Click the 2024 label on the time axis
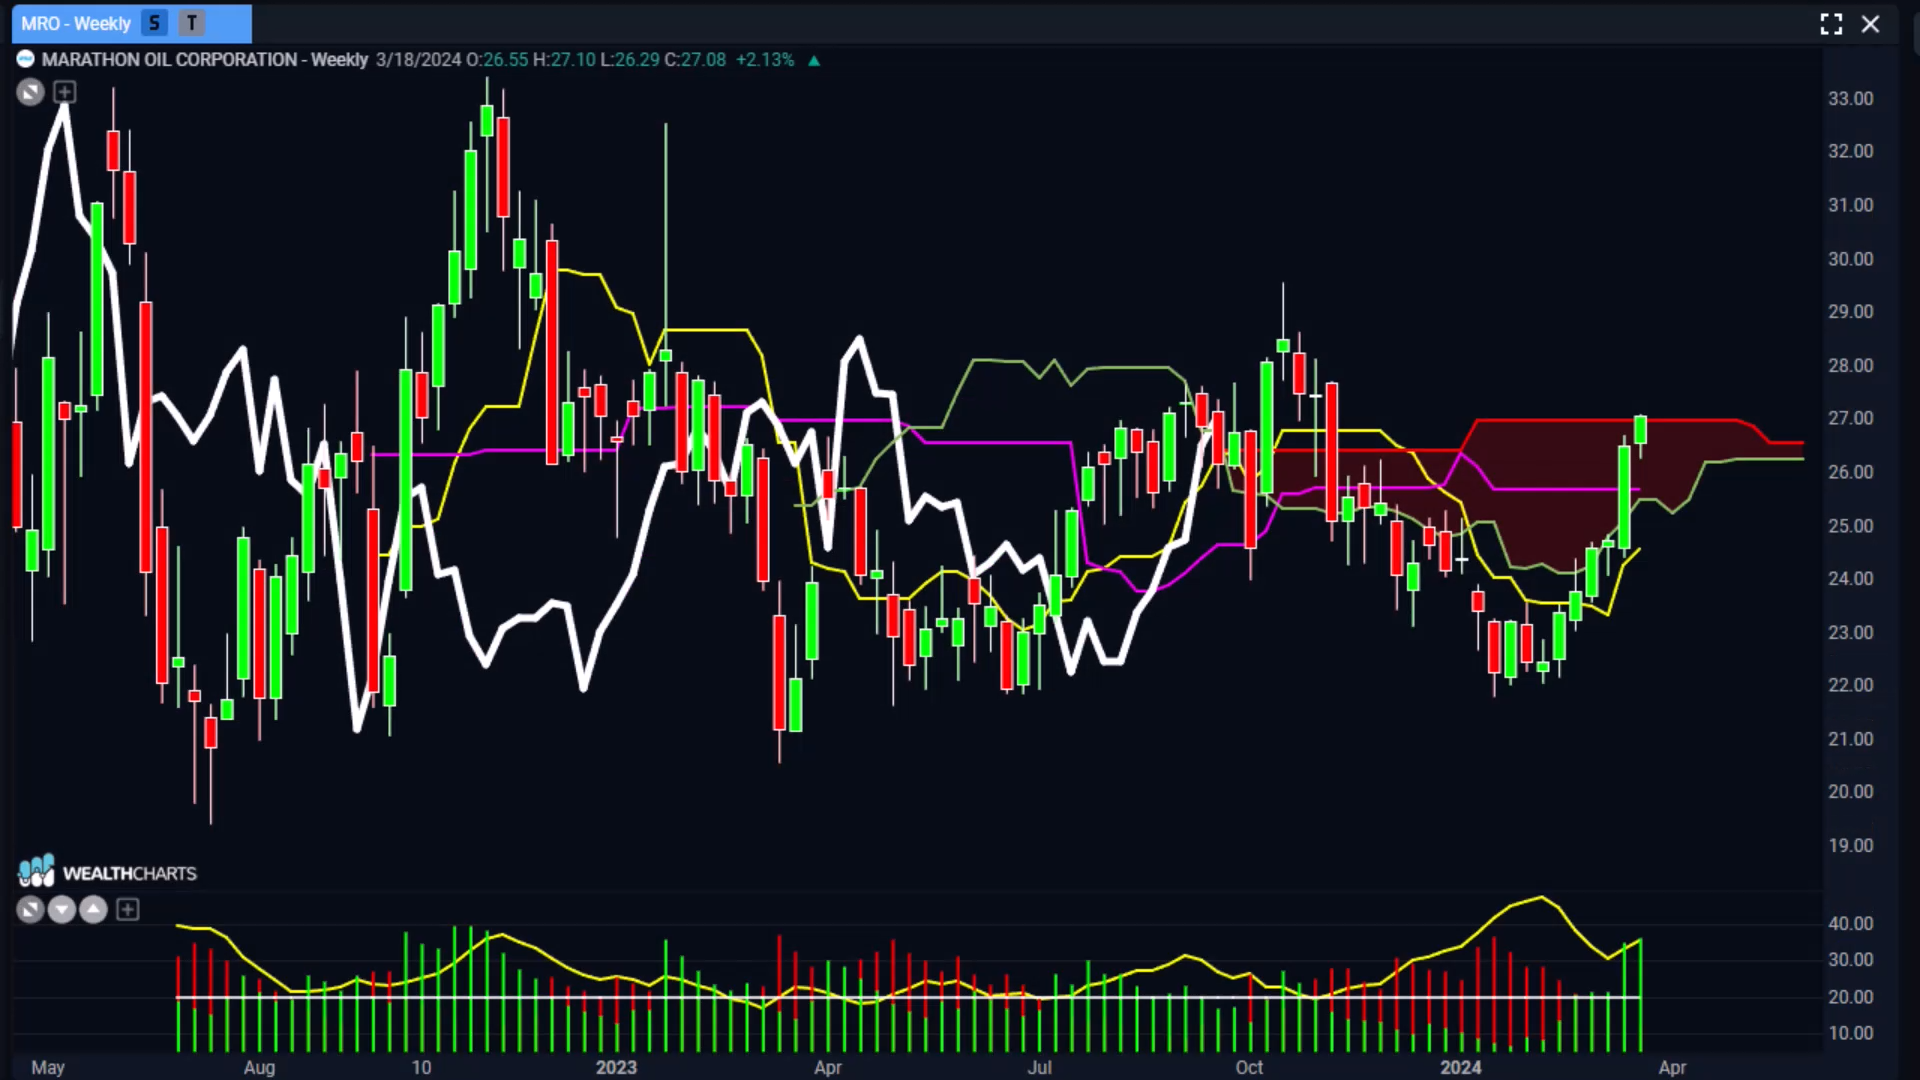 point(1460,1067)
